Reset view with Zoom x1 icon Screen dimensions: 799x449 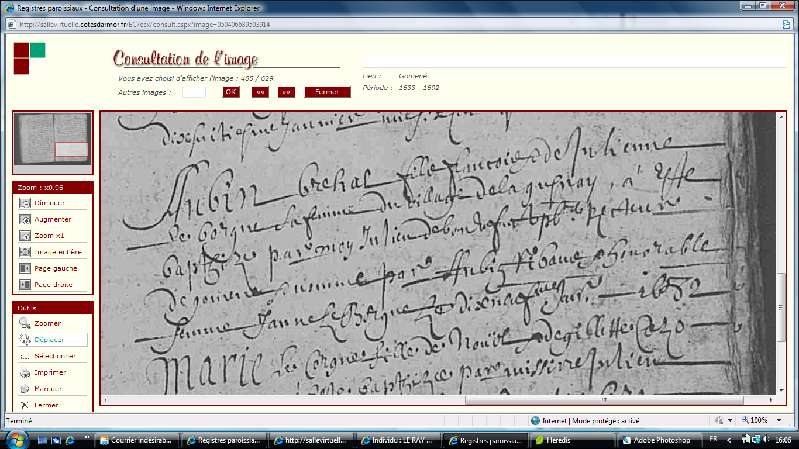click(24, 236)
